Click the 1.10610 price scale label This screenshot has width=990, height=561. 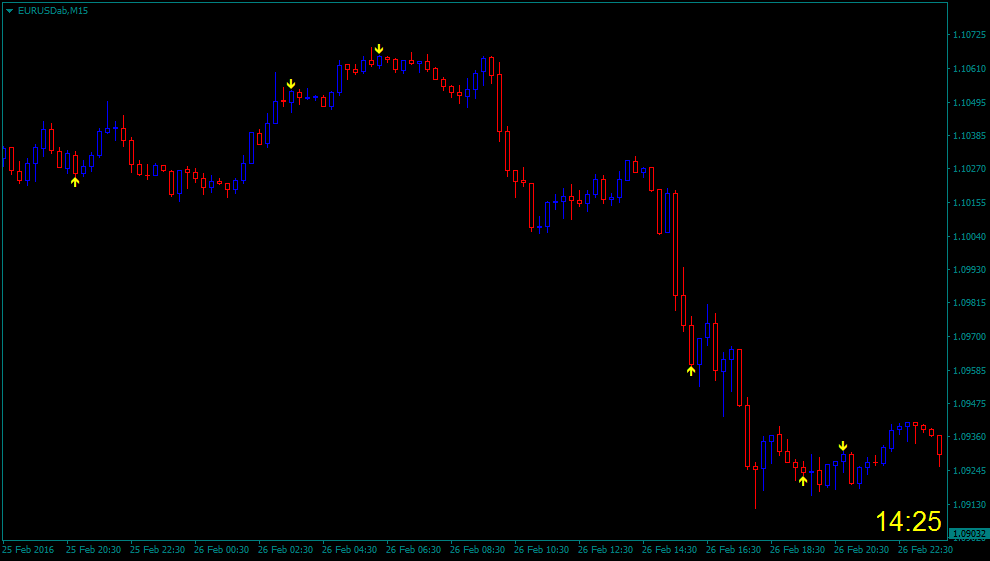coord(969,68)
